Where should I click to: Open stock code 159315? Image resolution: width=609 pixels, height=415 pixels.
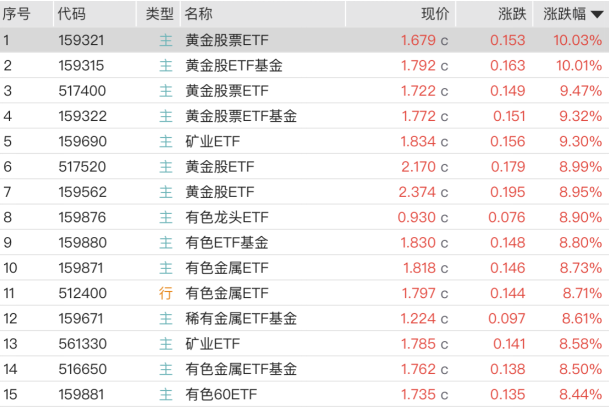(79, 65)
